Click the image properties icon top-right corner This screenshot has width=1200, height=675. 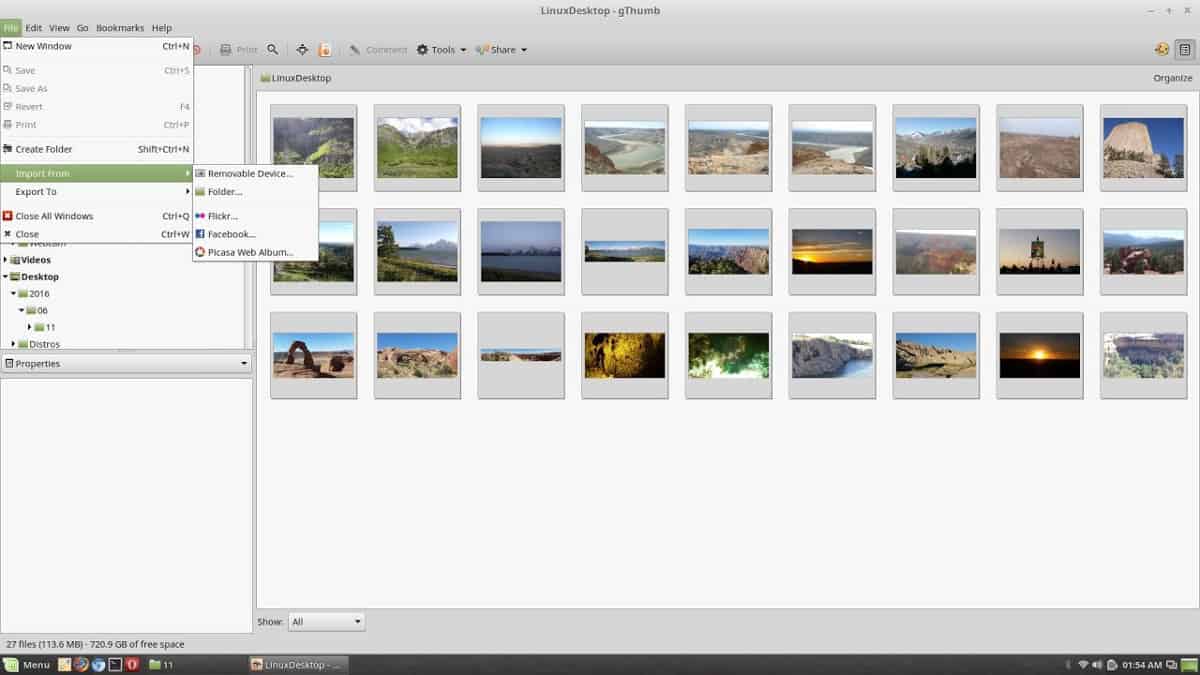coord(1185,48)
